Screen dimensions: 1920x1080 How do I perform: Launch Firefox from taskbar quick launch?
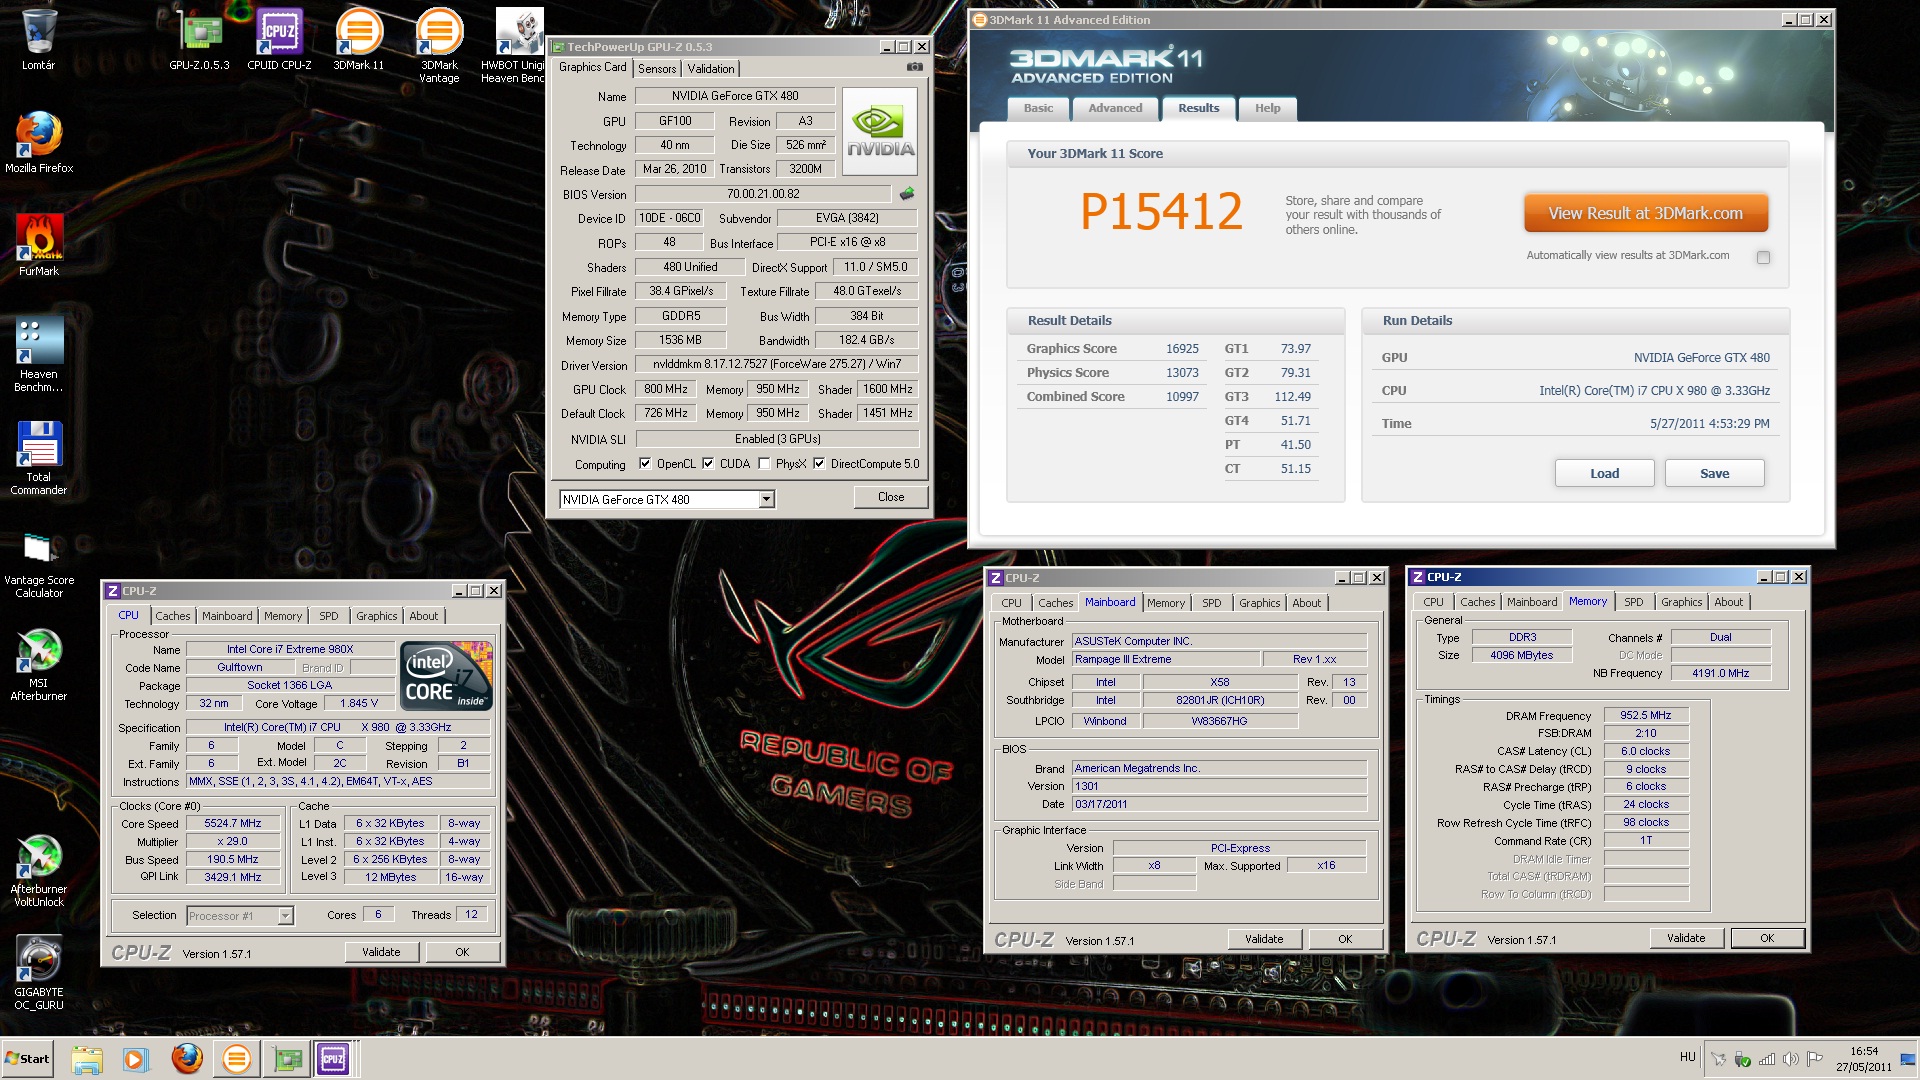pos(187,1058)
